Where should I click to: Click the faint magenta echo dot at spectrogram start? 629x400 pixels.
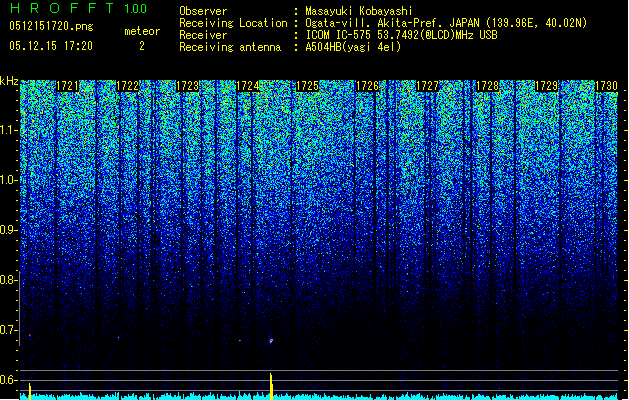pos(30,335)
